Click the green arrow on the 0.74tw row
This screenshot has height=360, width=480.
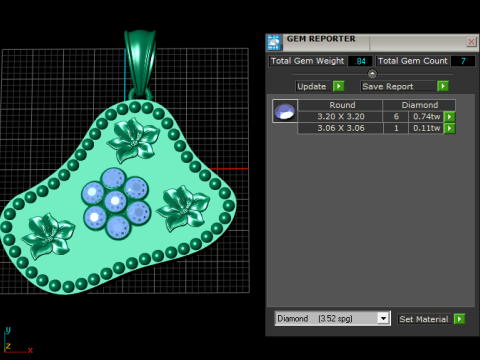click(x=450, y=117)
